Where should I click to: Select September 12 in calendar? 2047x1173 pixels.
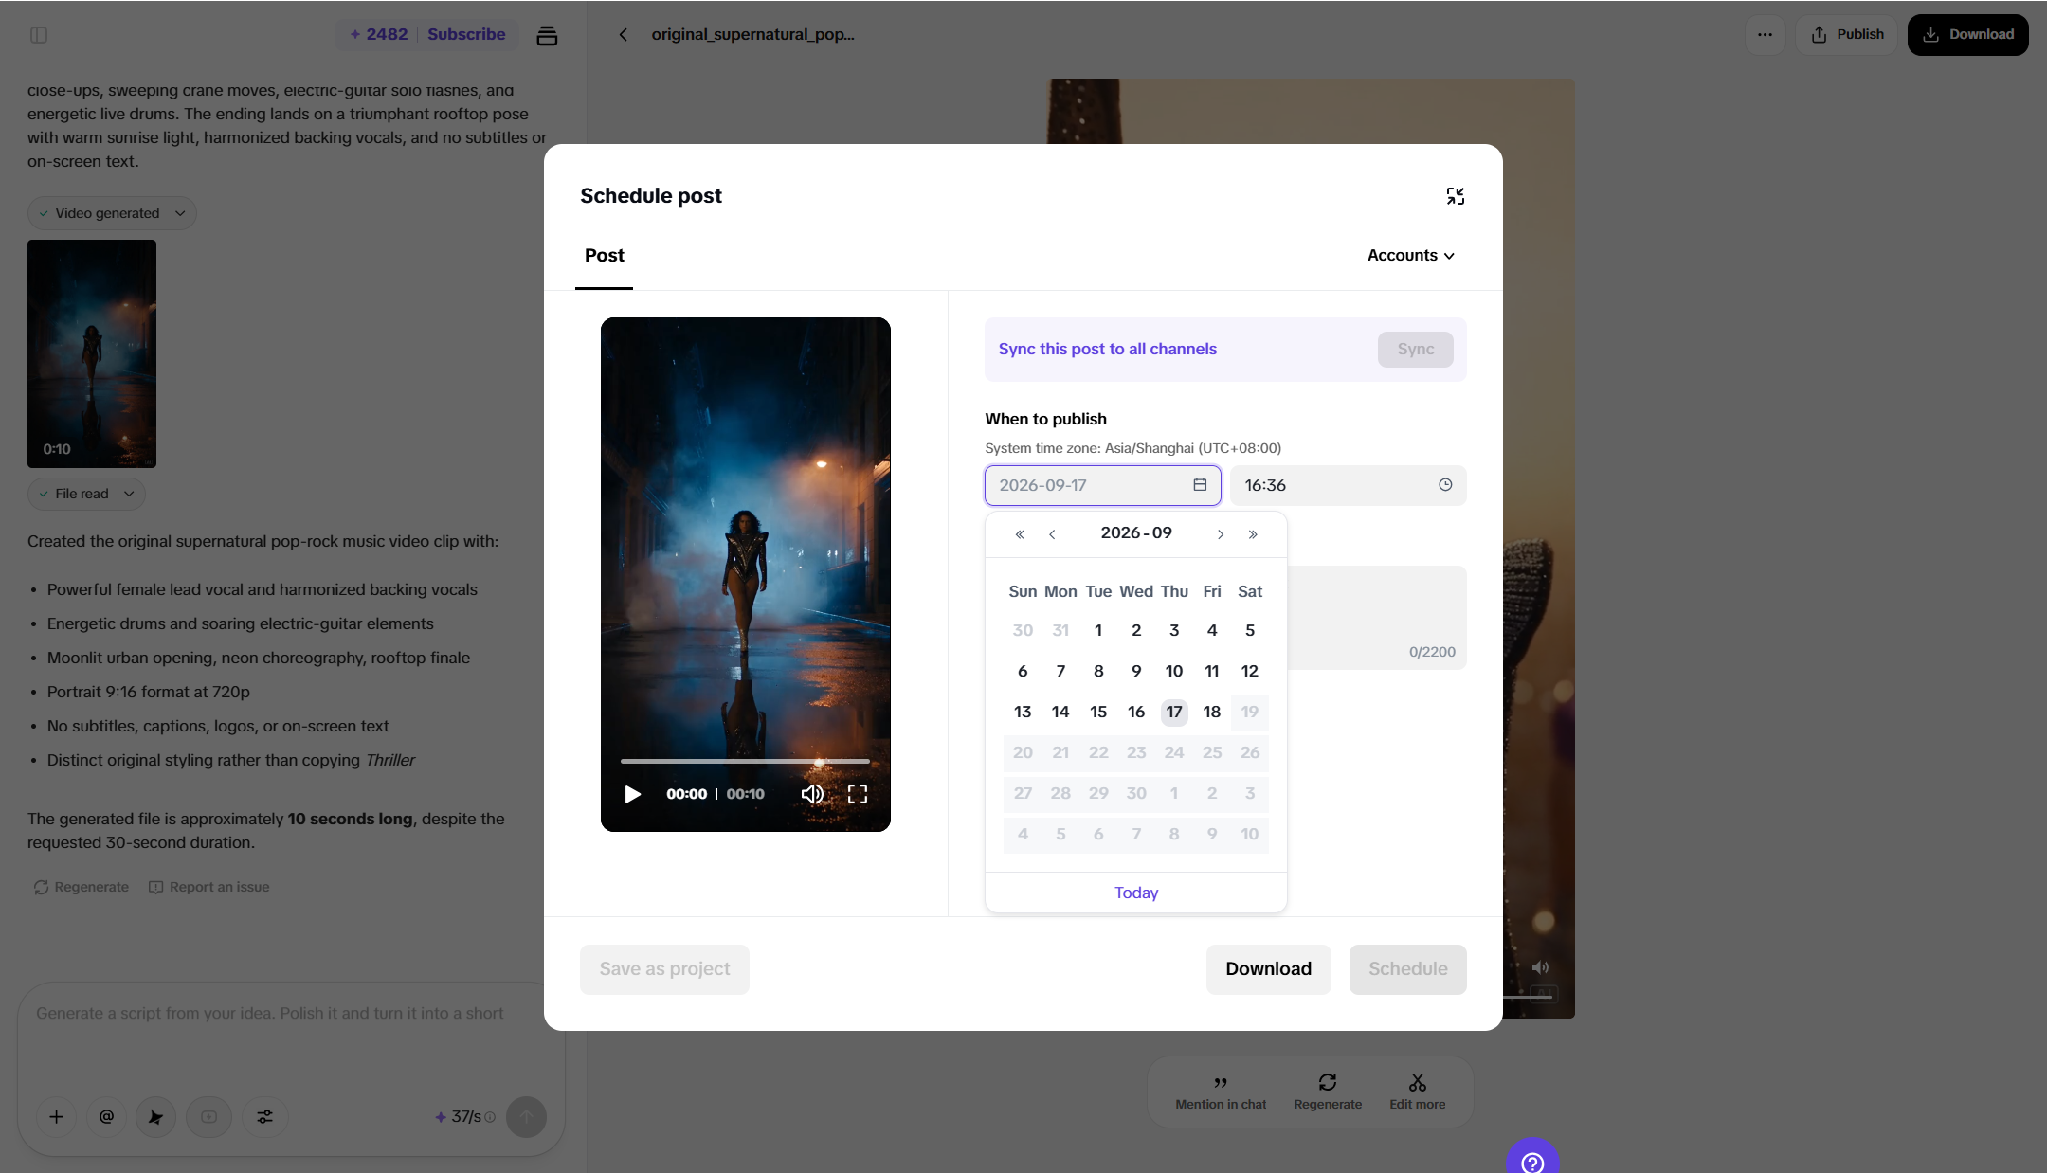point(1250,671)
